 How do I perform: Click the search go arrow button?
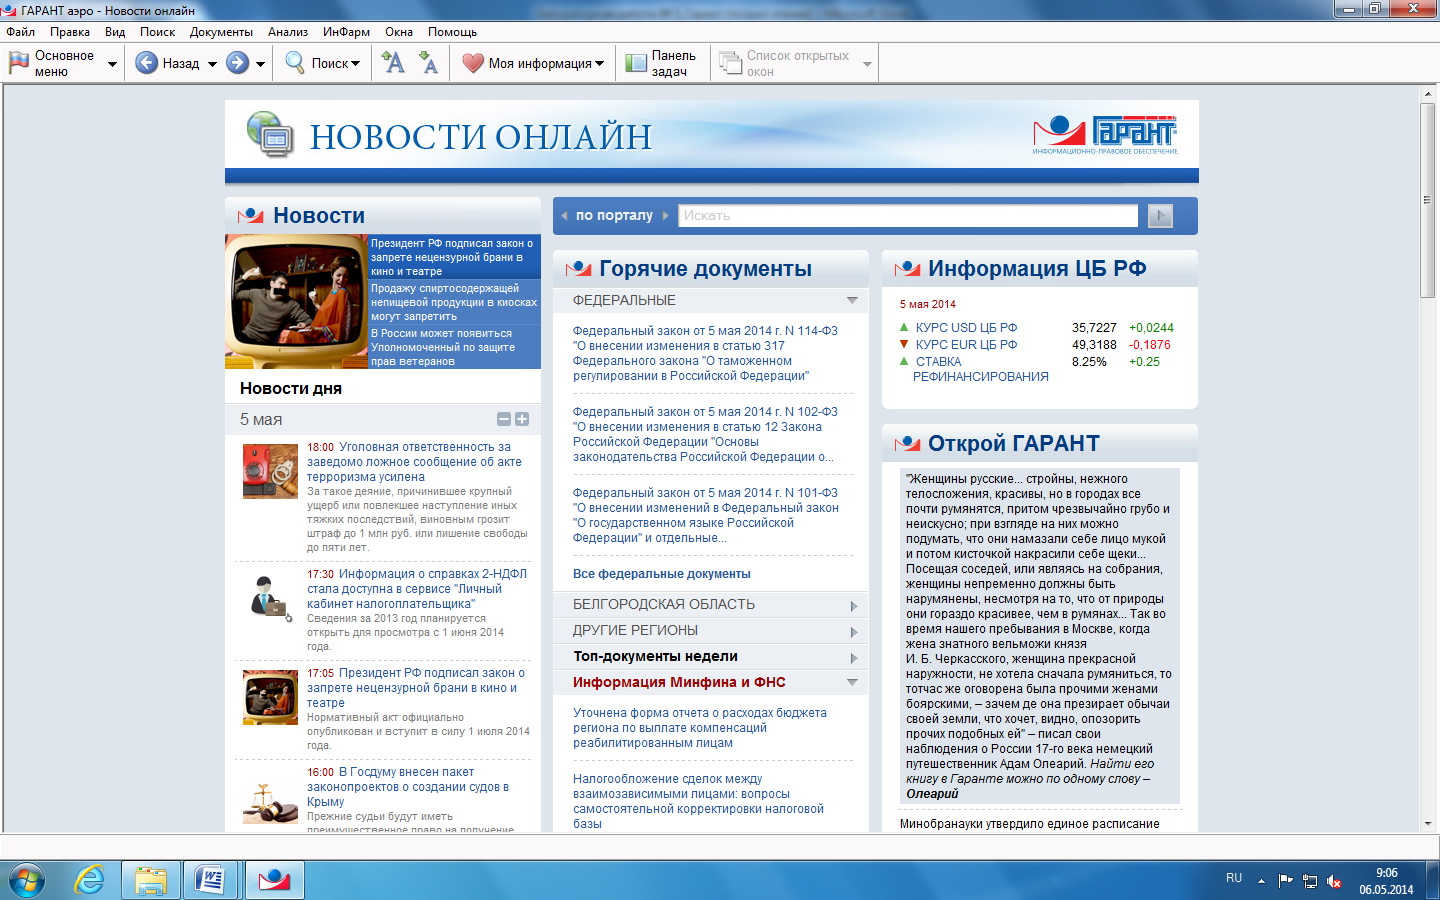[x=1160, y=215]
